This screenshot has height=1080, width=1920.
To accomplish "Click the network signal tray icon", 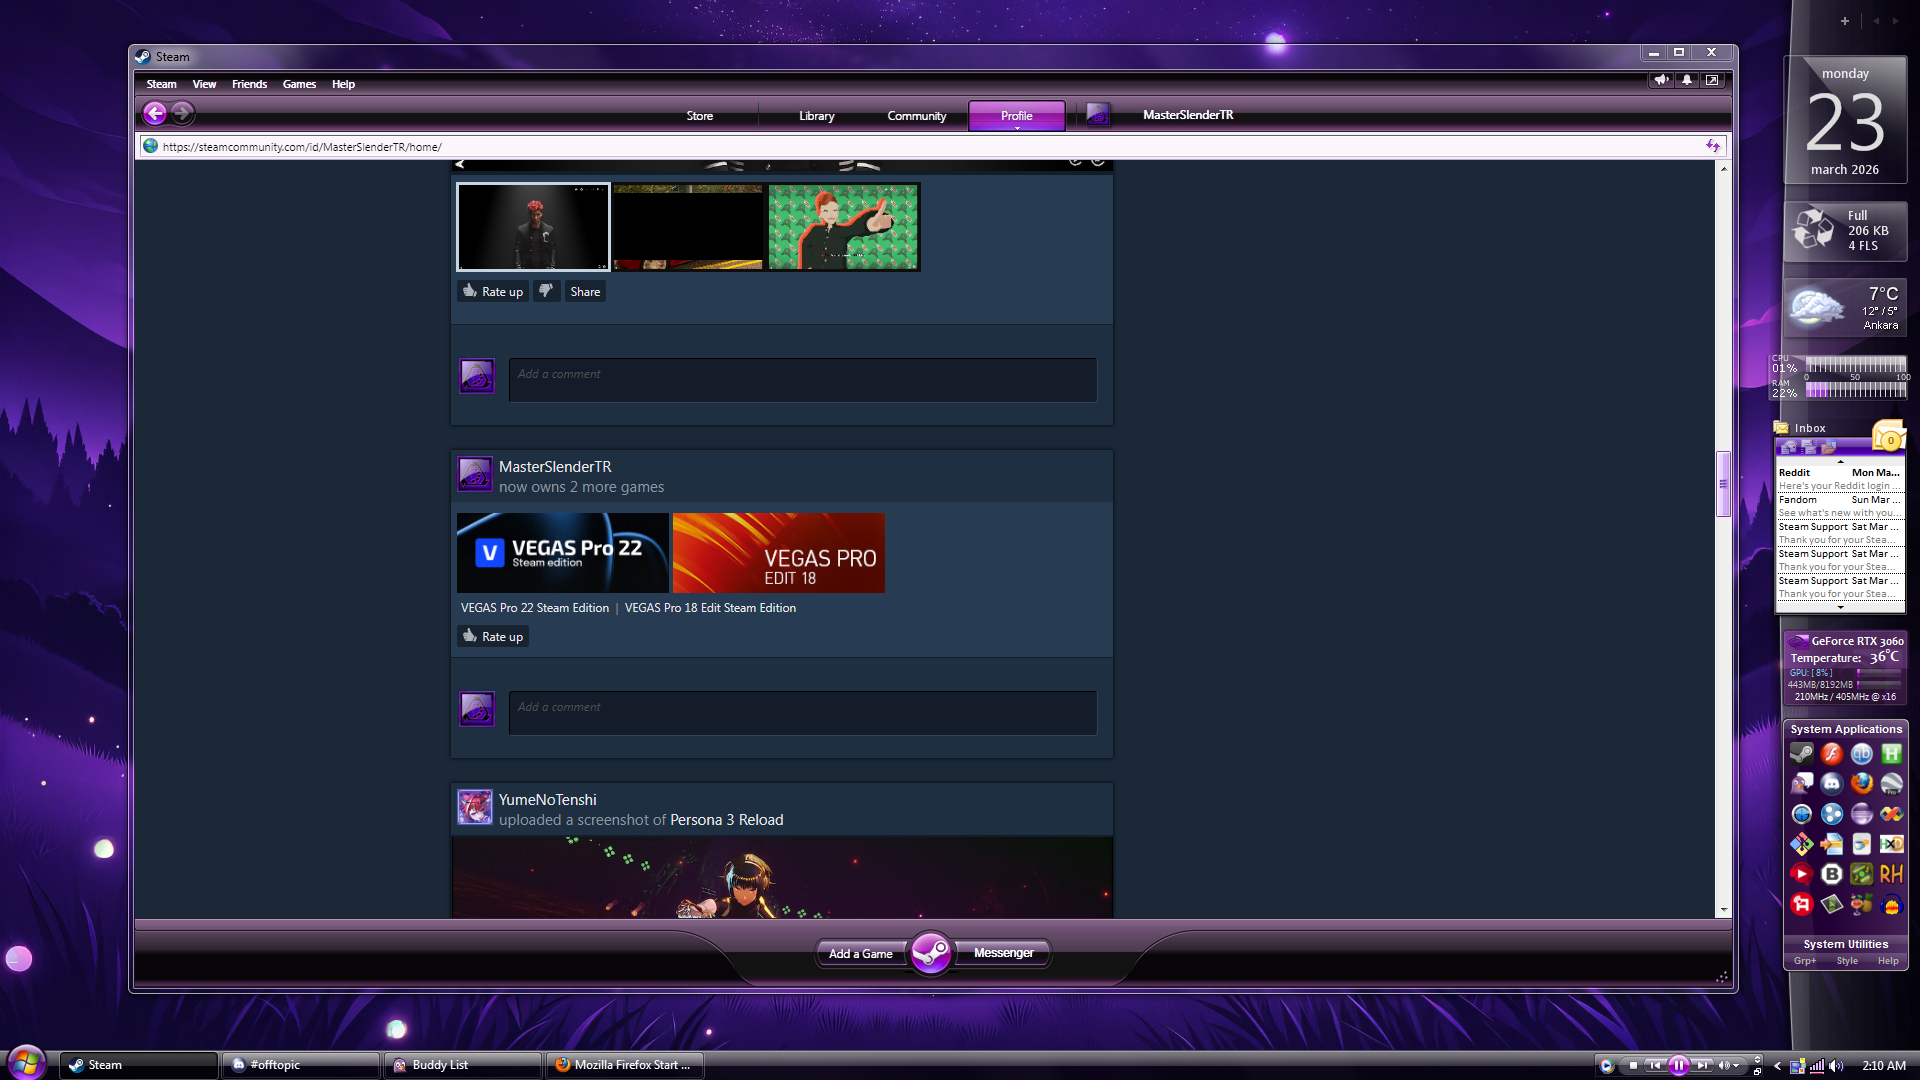I will pyautogui.click(x=1817, y=1066).
